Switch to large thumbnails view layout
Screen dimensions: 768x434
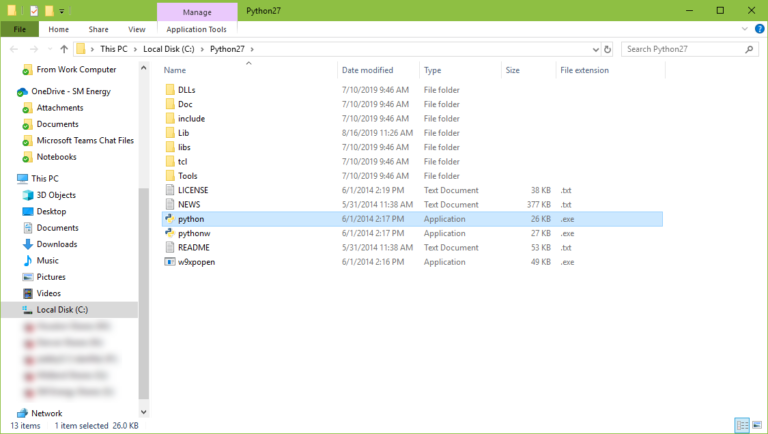click(756, 425)
